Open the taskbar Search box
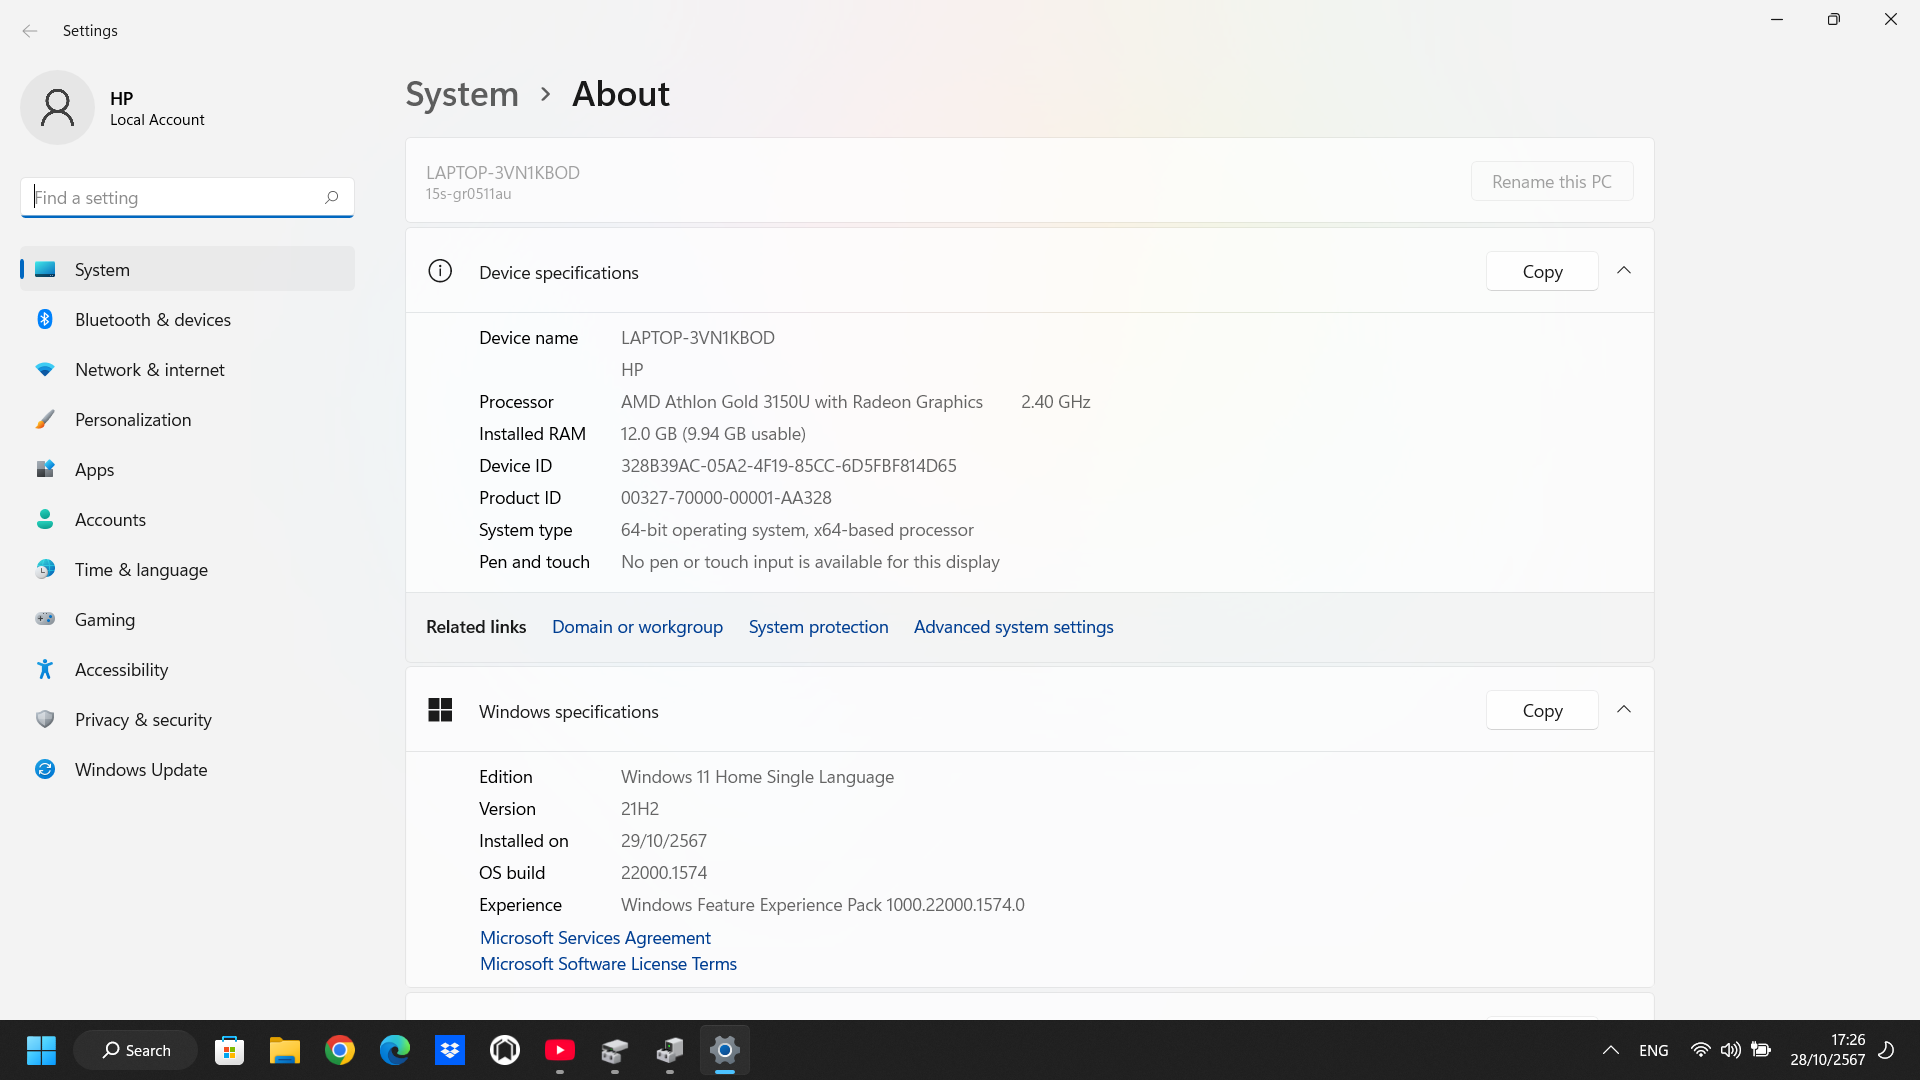The image size is (1920, 1080). (136, 1050)
